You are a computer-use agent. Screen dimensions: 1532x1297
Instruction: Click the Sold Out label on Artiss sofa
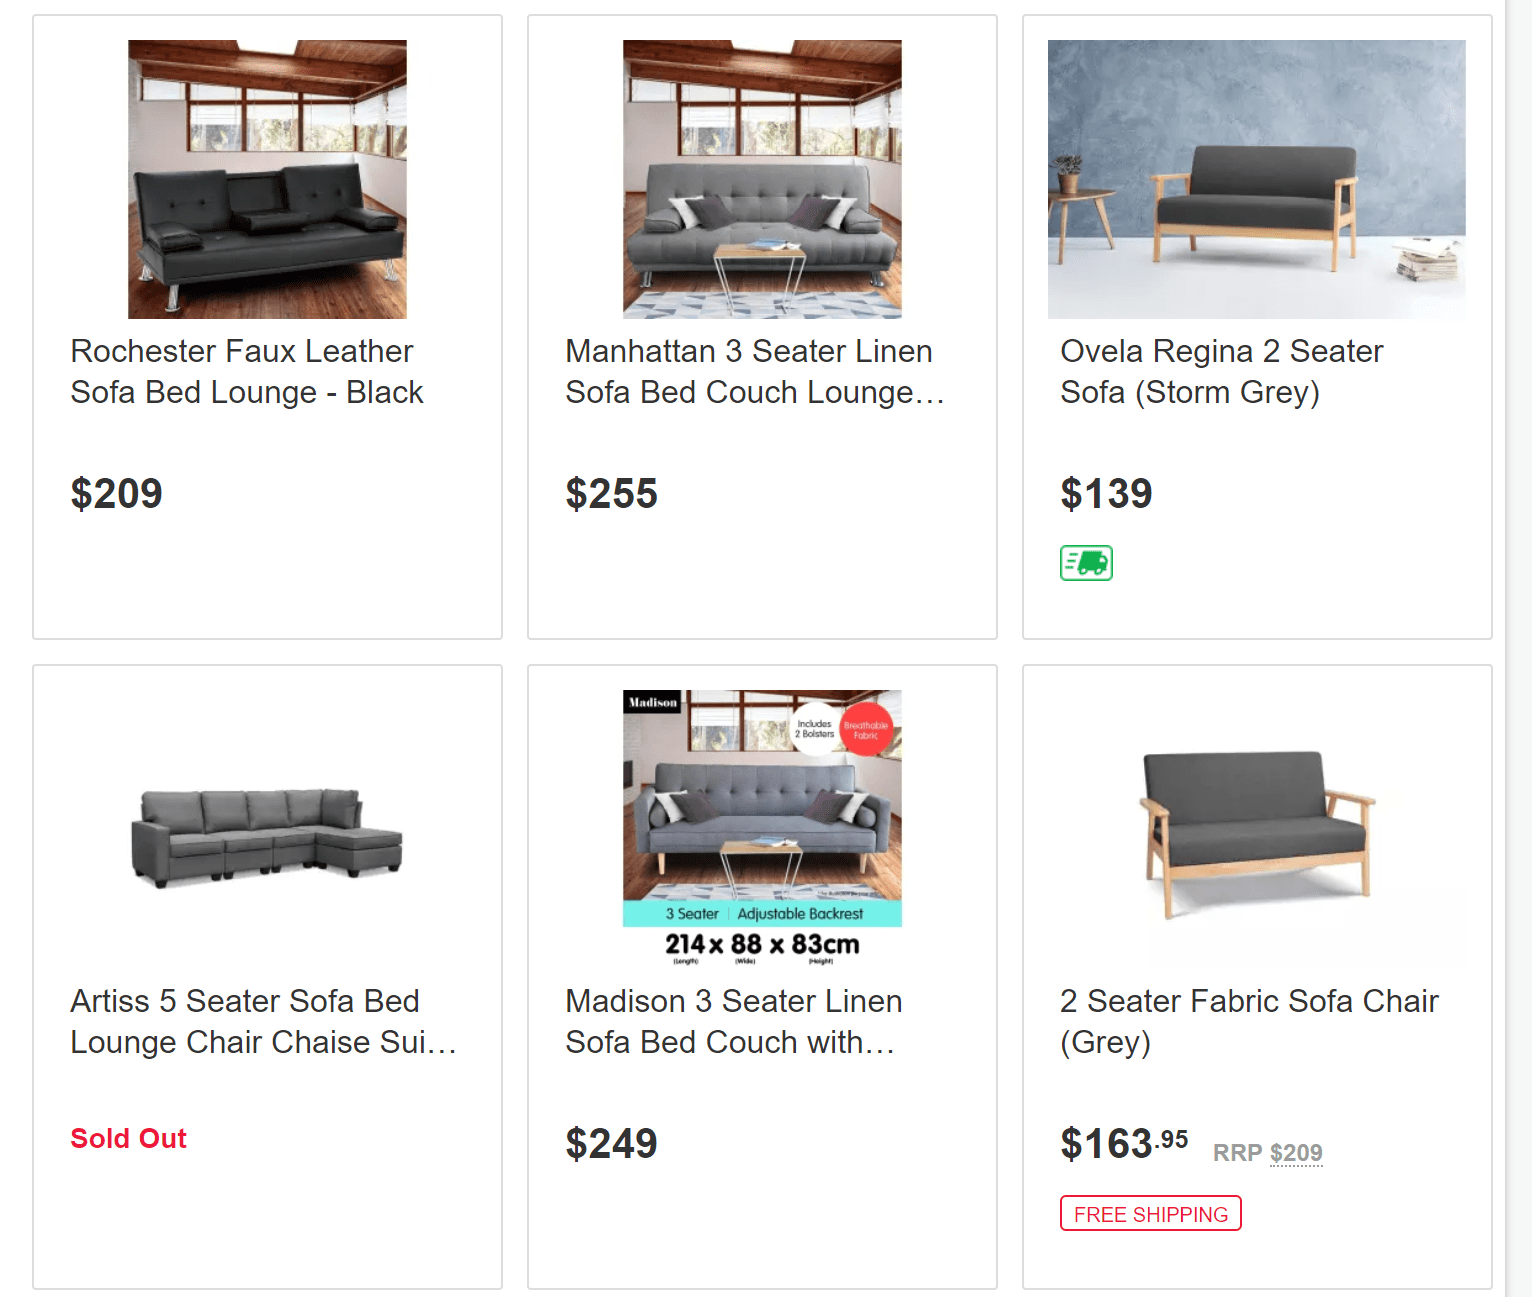[128, 1139]
